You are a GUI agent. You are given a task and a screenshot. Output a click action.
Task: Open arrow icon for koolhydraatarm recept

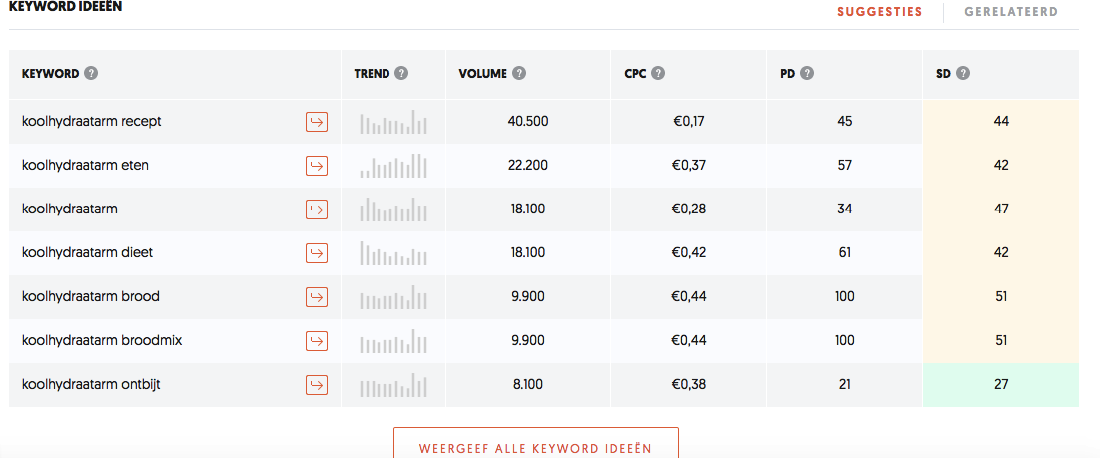tap(317, 122)
